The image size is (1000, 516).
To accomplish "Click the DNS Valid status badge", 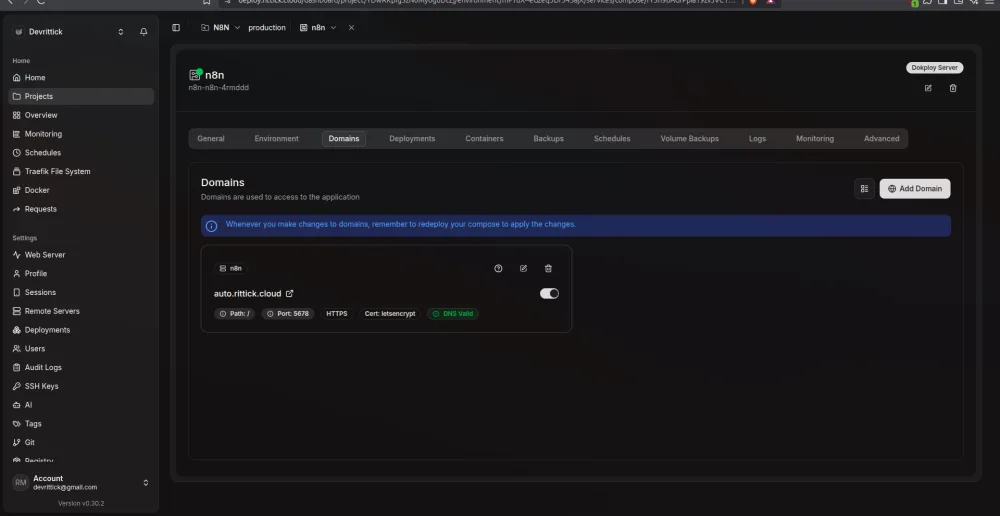I will tap(453, 314).
